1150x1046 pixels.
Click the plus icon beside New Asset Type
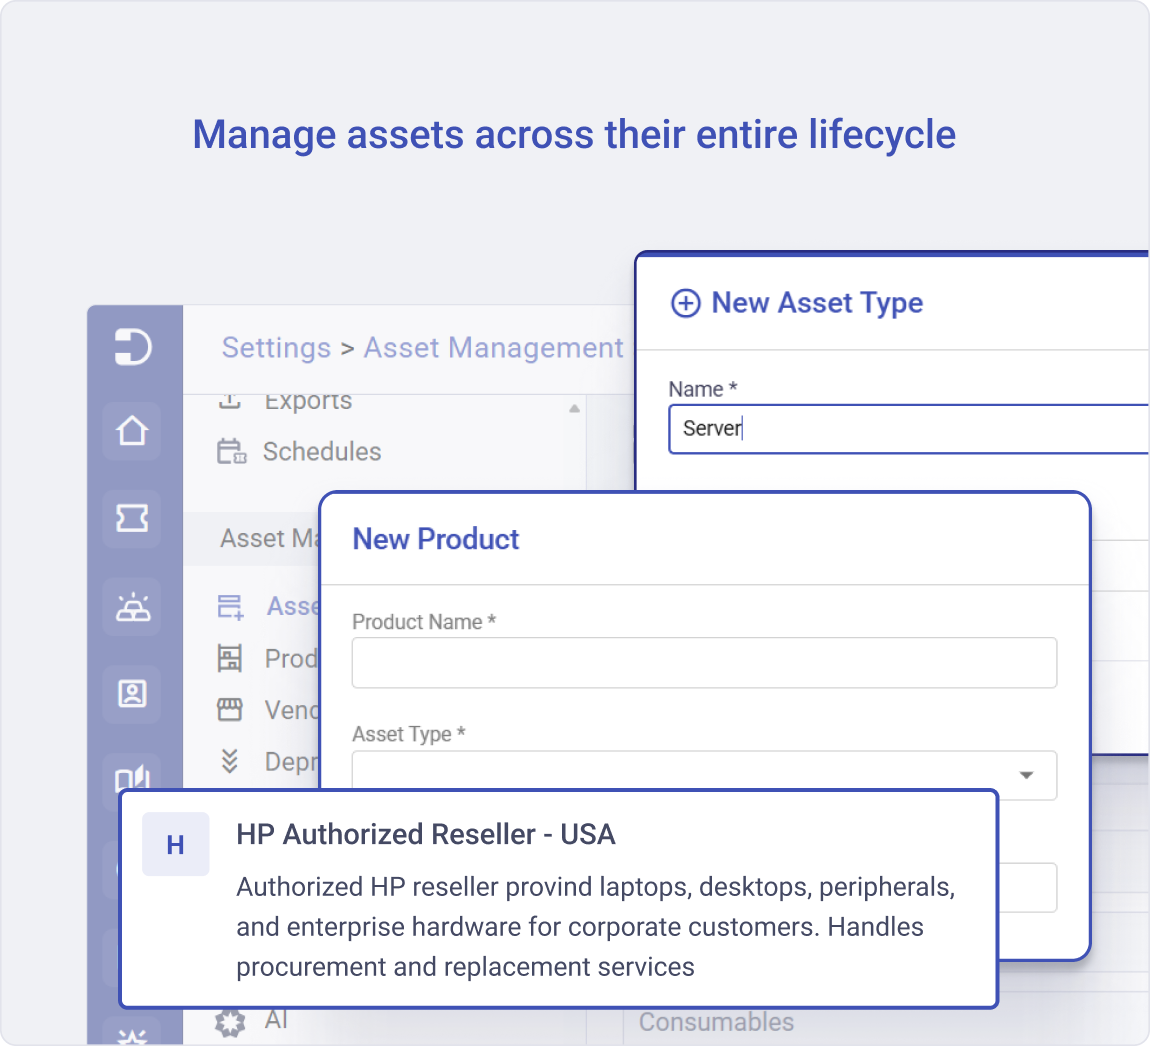pos(686,303)
